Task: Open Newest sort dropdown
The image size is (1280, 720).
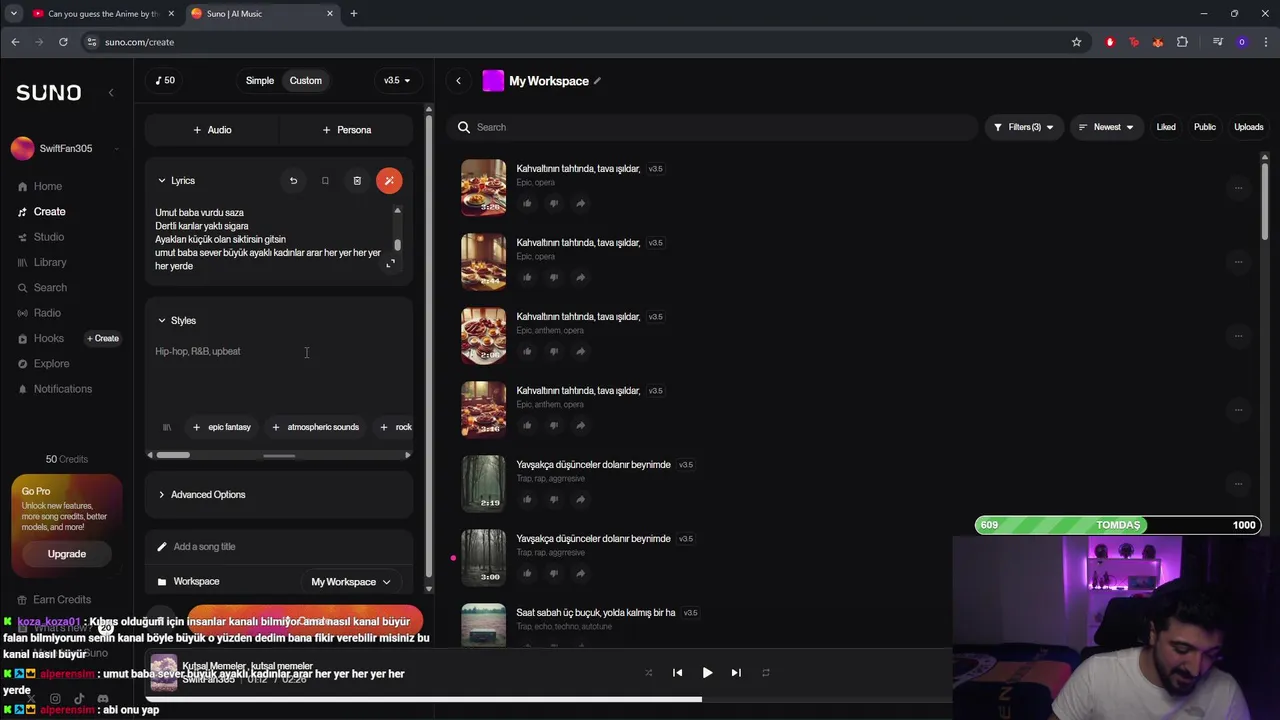Action: pyautogui.click(x=1107, y=127)
